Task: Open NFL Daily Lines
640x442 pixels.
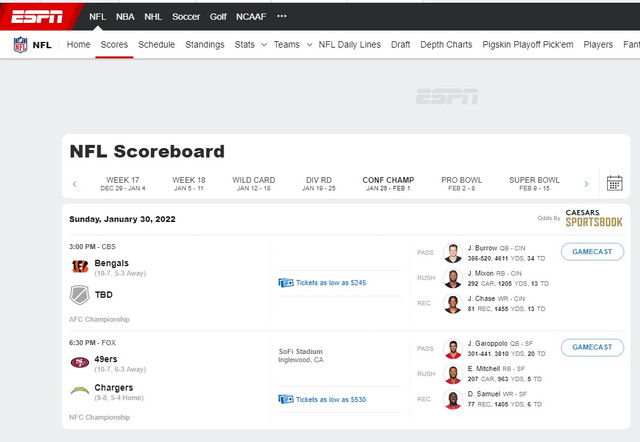Action: [x=350, y=44]
